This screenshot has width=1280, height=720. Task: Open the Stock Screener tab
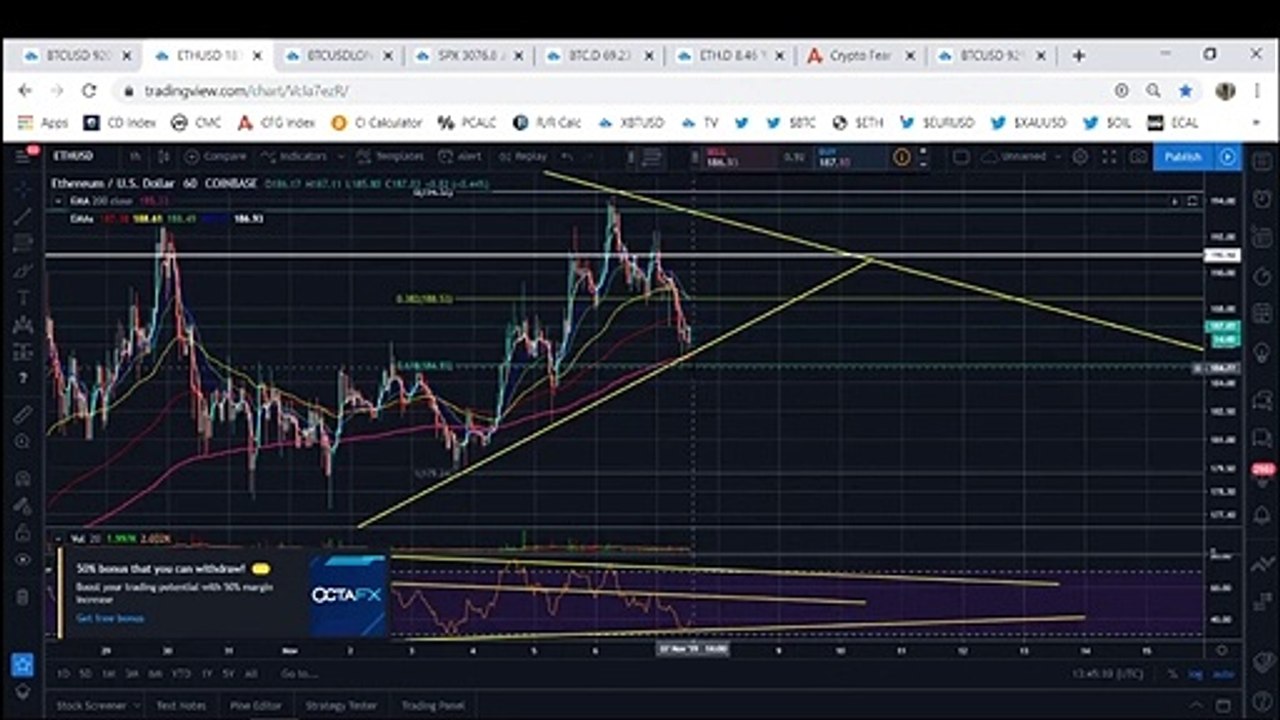[x=91, y=705]
